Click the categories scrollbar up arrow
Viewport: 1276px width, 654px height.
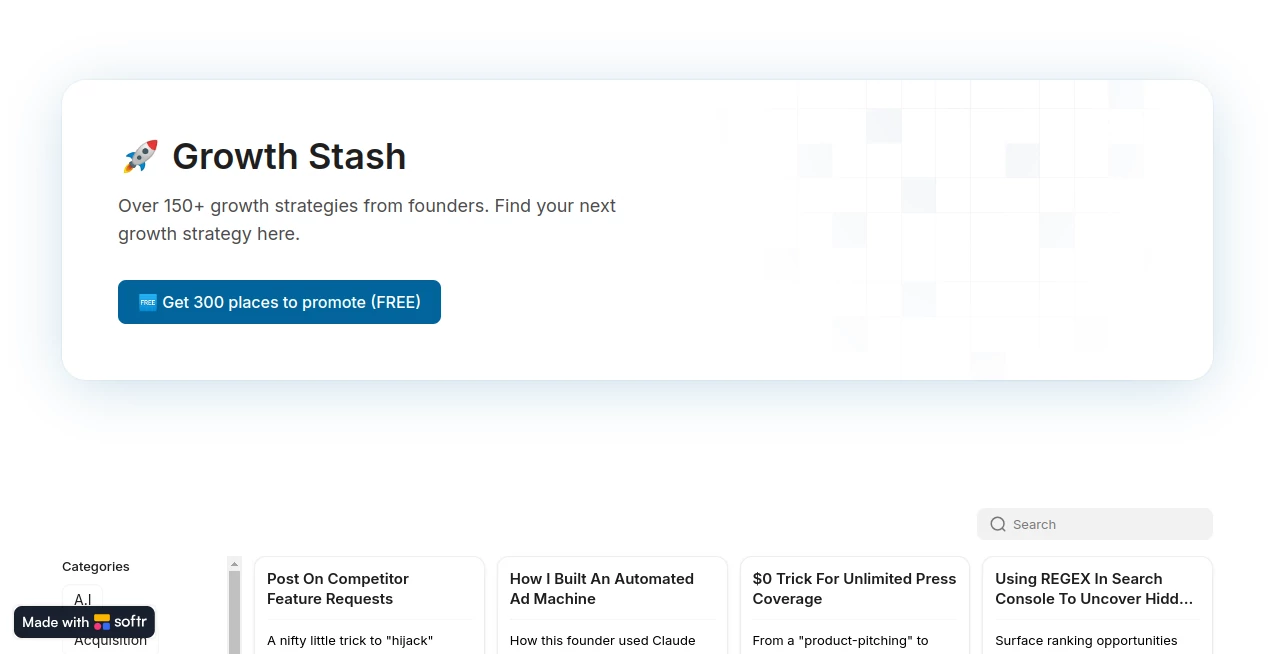[x=234, y=563]
